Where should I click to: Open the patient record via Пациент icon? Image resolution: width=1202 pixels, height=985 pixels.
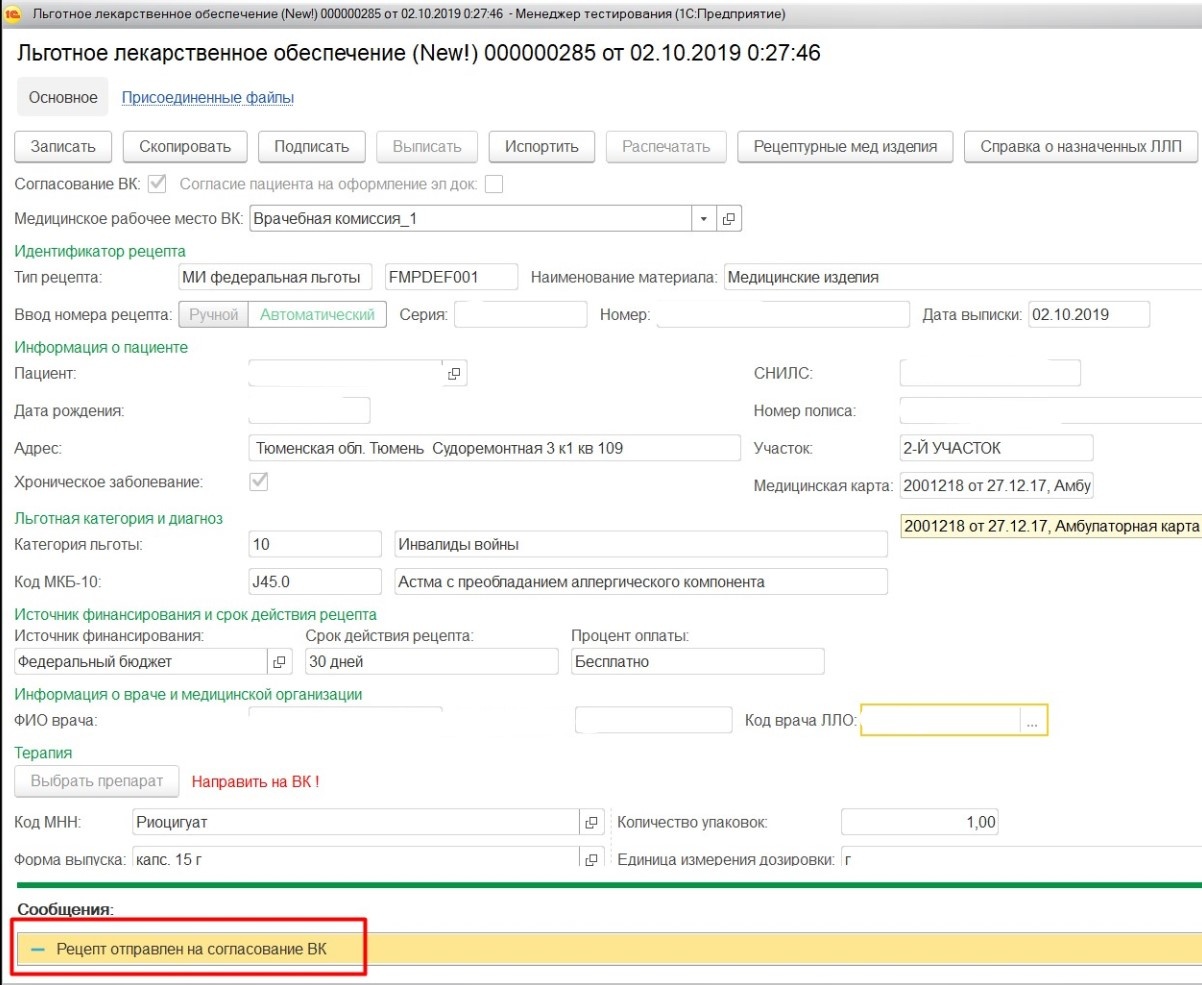(454, 374)
